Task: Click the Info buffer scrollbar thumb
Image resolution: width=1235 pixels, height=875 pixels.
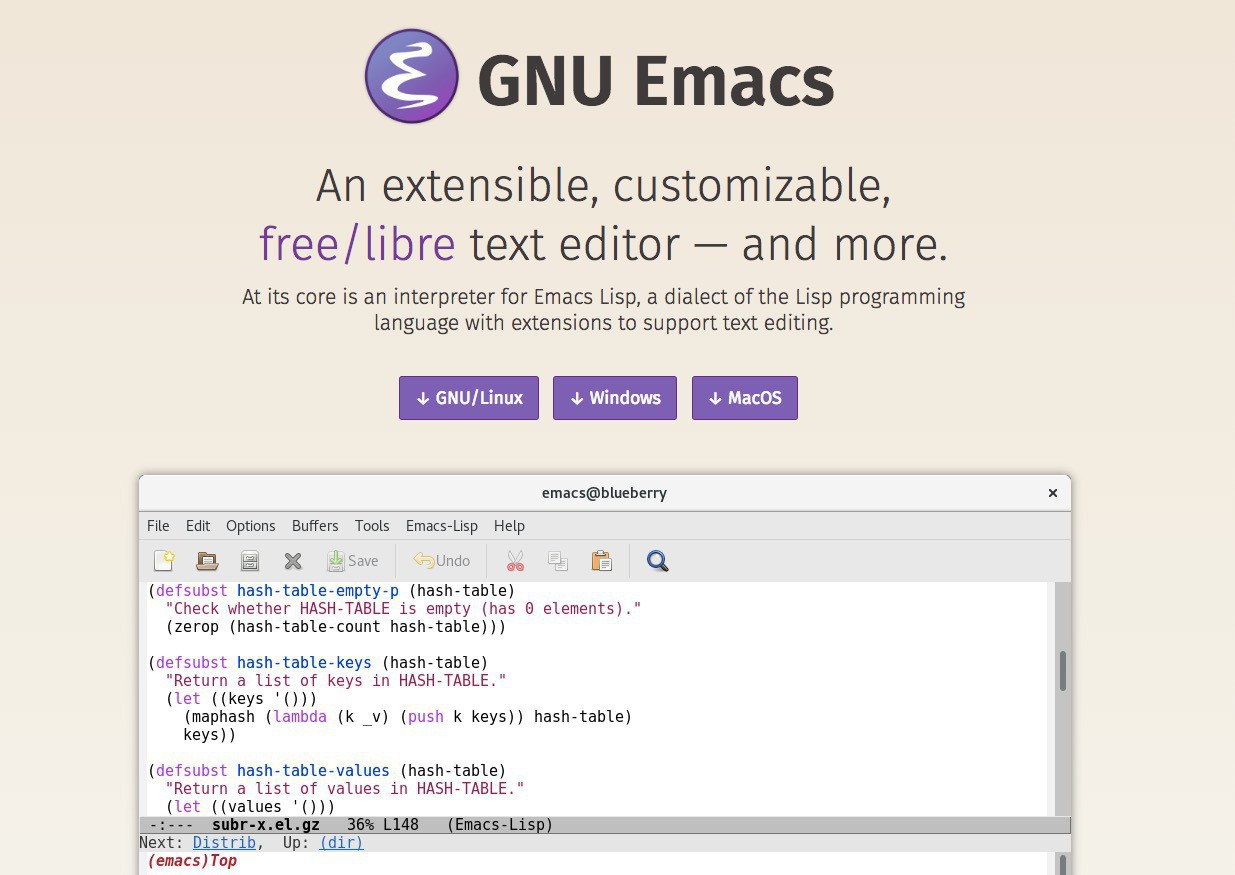Action: [1062, 865]
